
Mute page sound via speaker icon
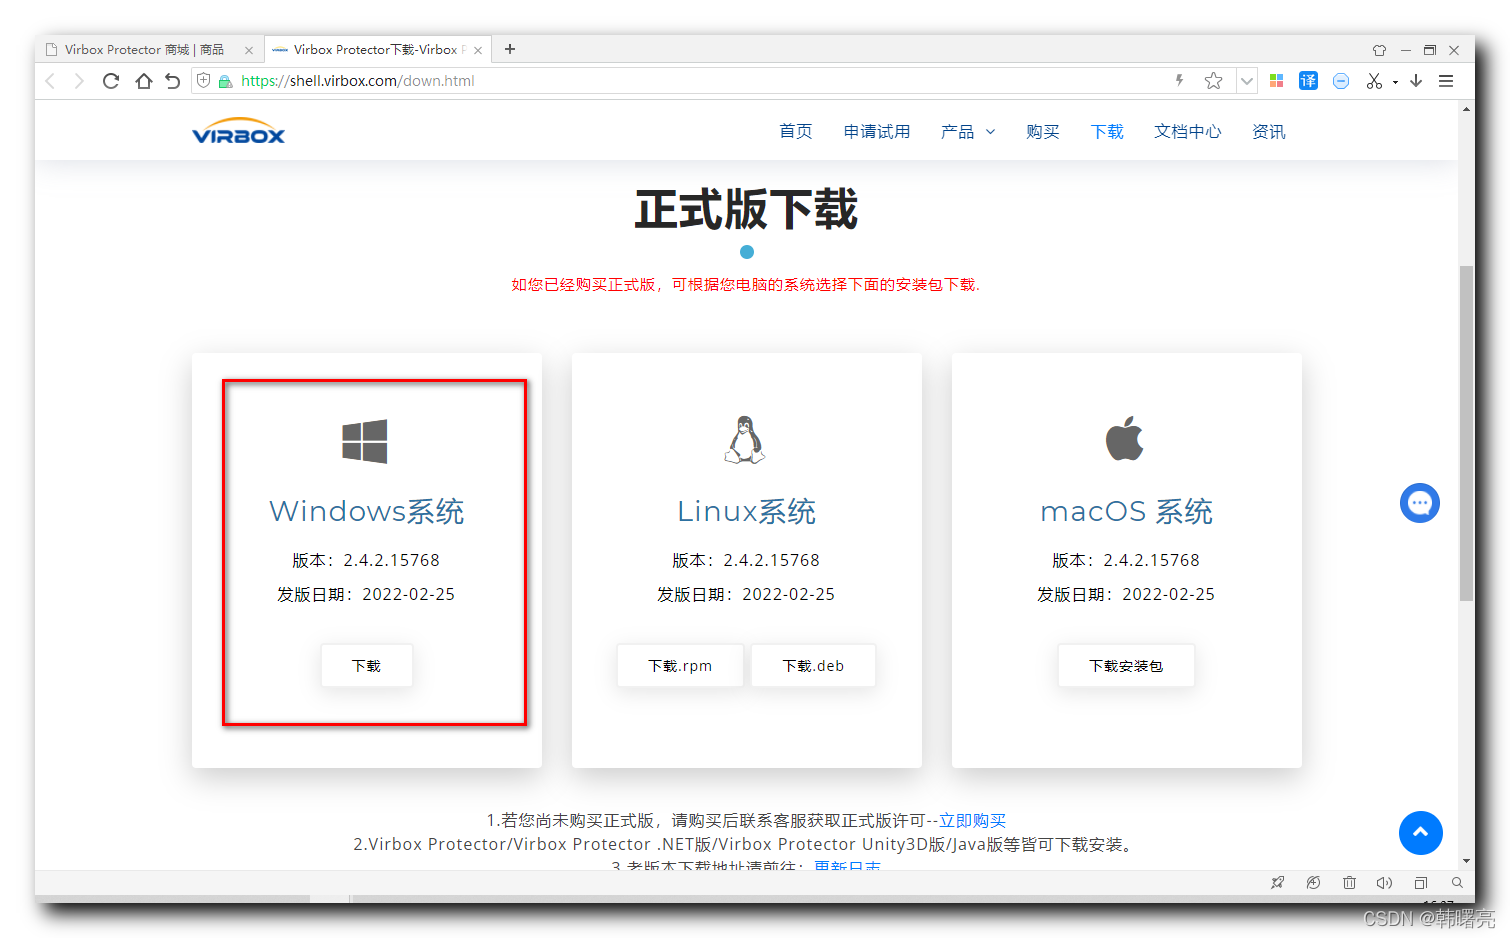point(1384,883)
